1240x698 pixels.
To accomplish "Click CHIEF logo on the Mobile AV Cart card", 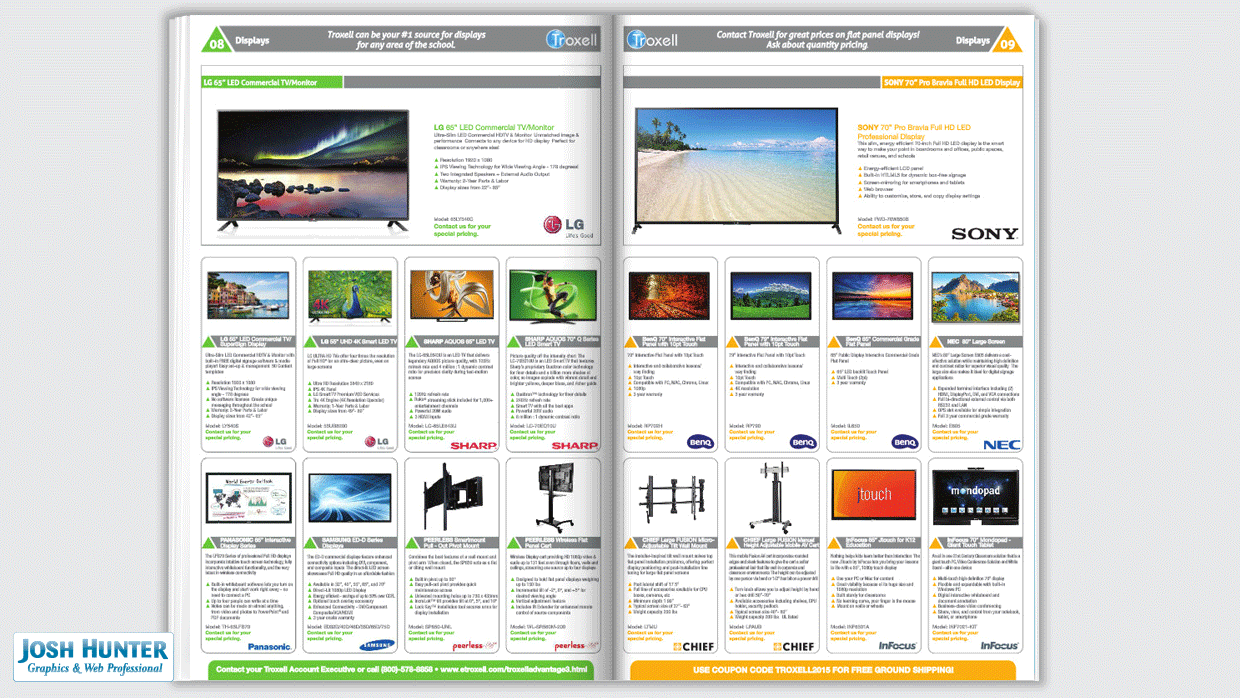I will [x=795, y=646].
